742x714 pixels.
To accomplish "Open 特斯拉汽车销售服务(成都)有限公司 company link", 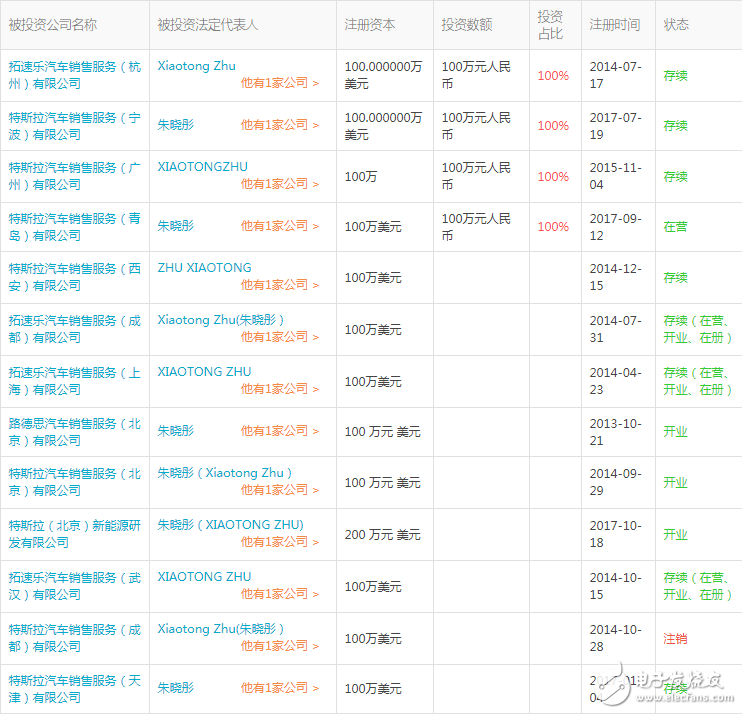I will point(75,638).
